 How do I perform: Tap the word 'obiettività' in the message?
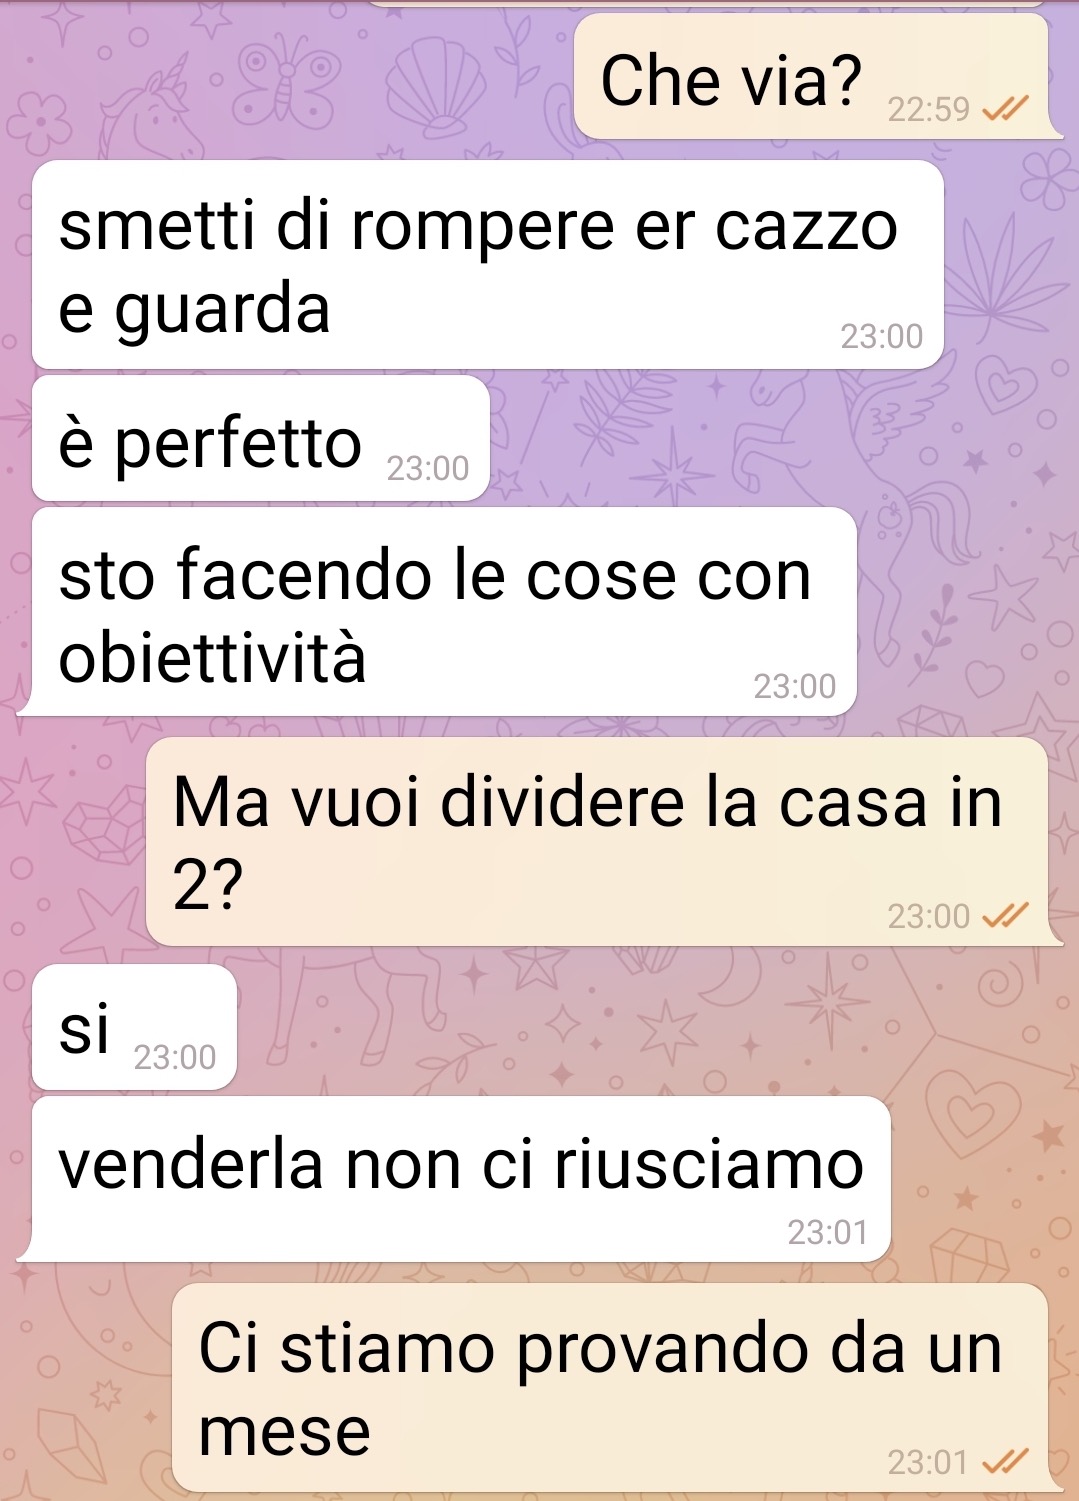click(213, 657)
